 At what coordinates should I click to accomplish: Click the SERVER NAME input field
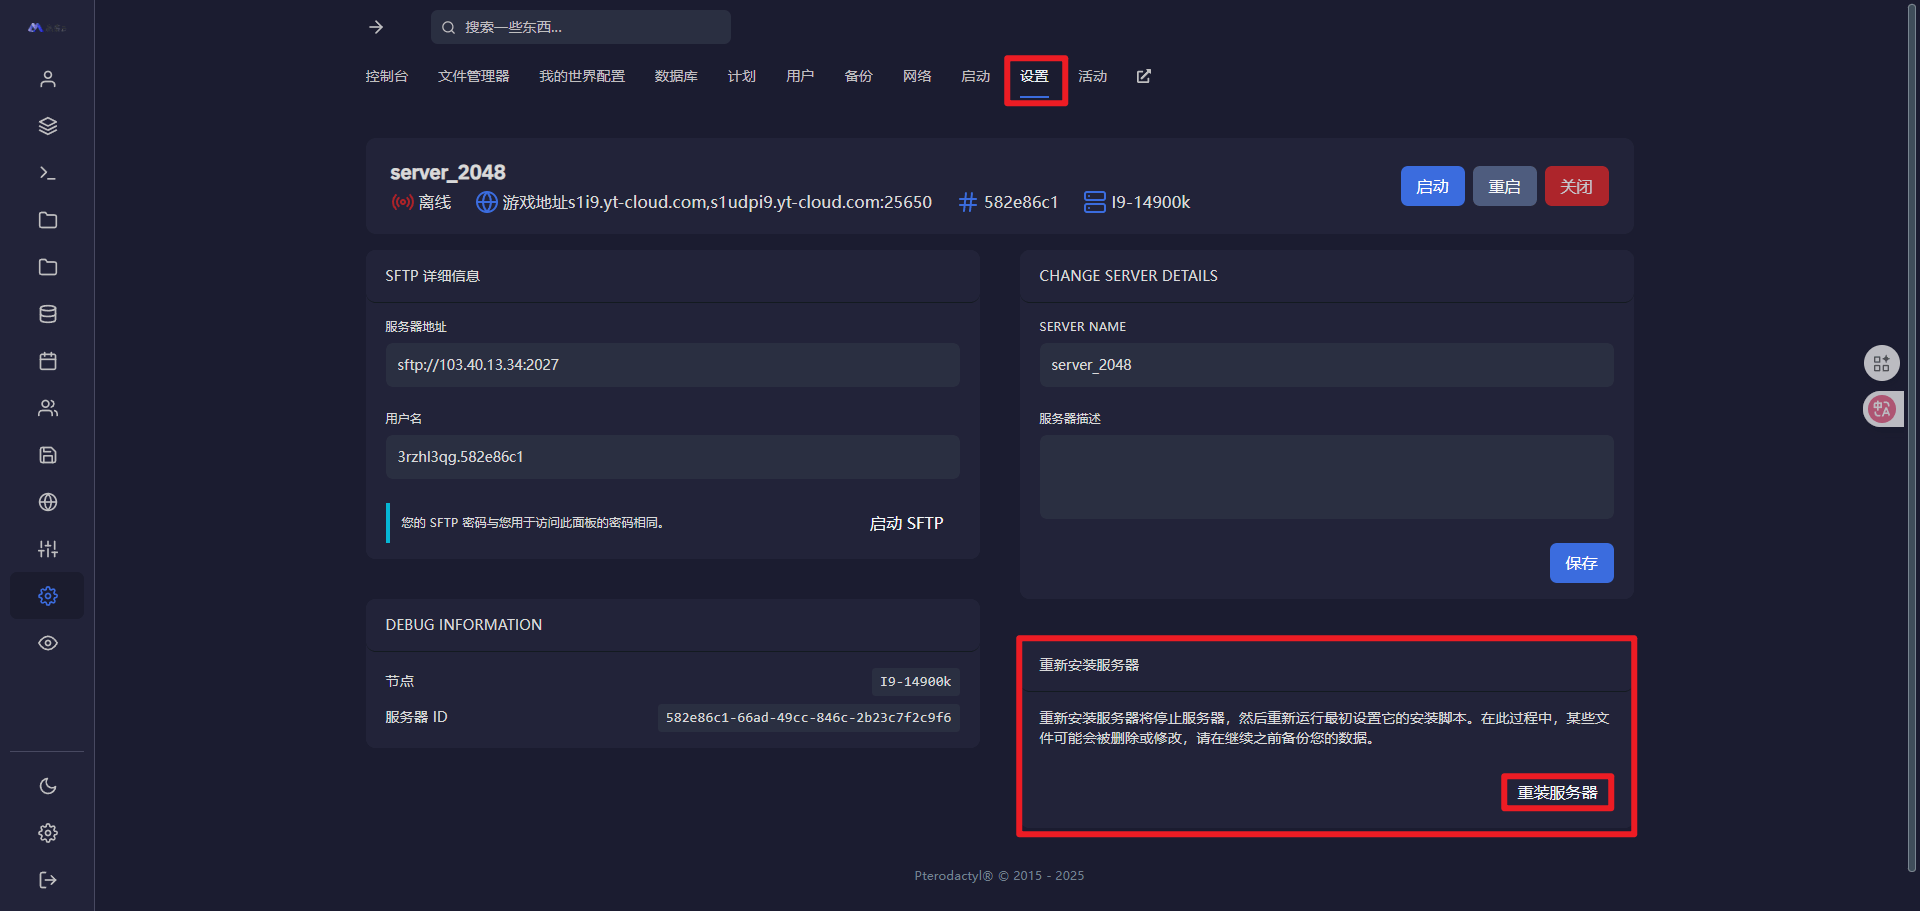pyautogui.click(x=1326, y=365)
